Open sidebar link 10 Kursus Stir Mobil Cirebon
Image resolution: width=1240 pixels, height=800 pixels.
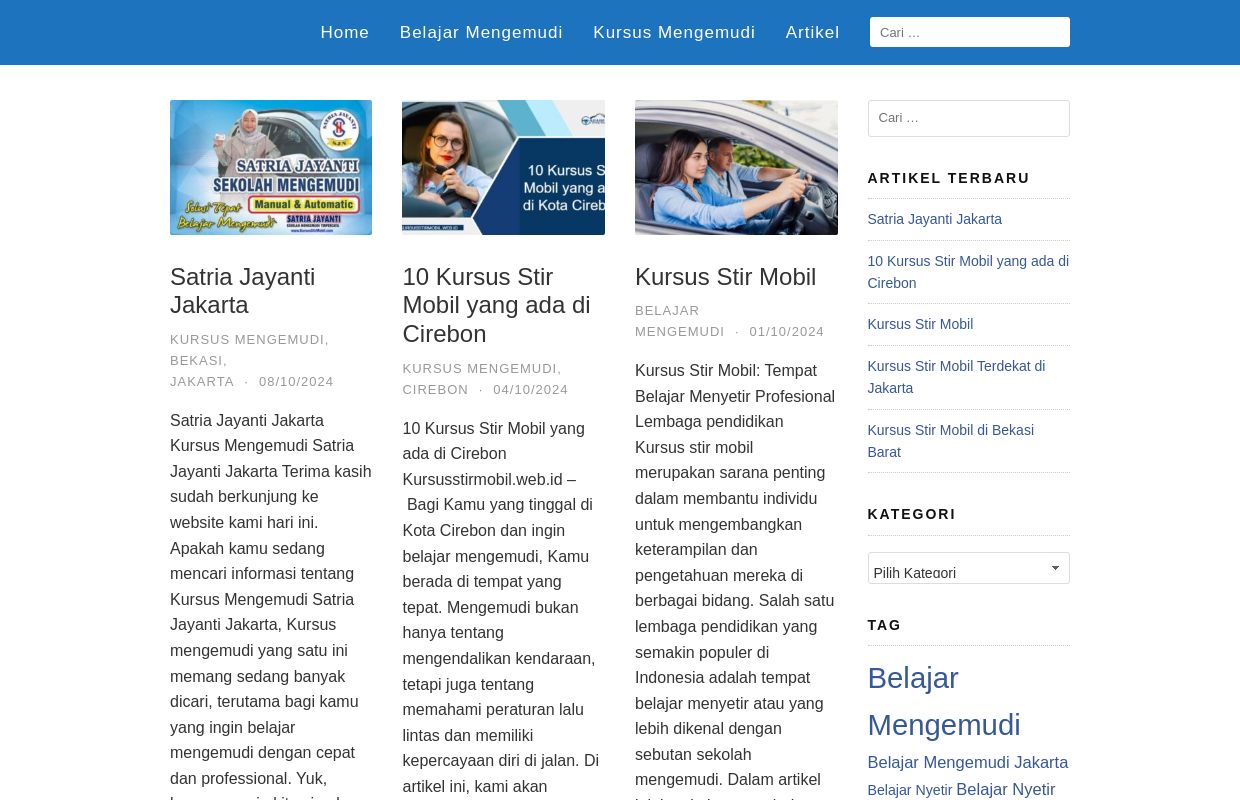tap(968, 272)
